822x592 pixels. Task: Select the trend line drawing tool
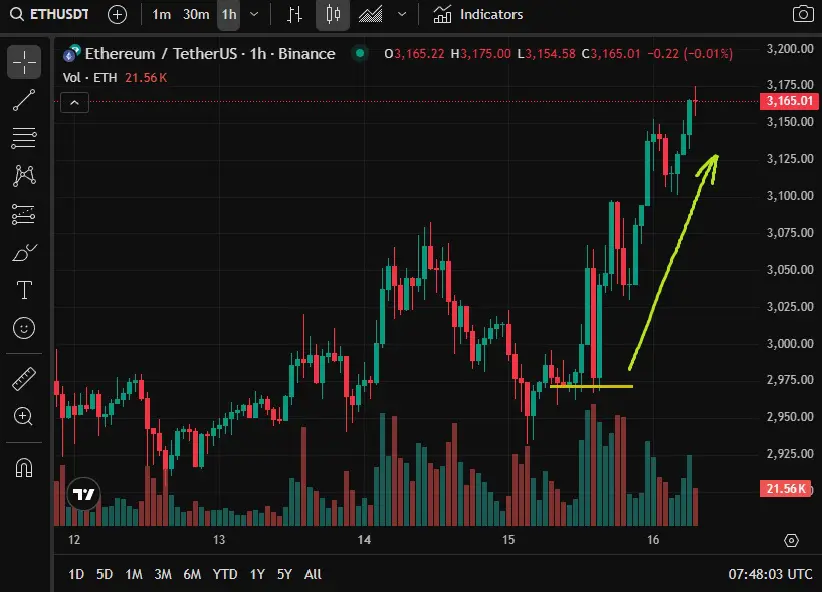coord(24,100)
